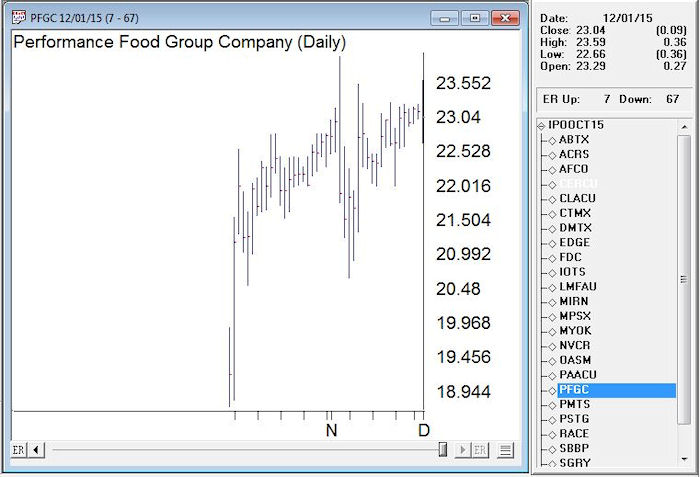Click the diamond icon beside ABTX
The width and height of the screenshot is (700, 477).
[x=552, y=141]
